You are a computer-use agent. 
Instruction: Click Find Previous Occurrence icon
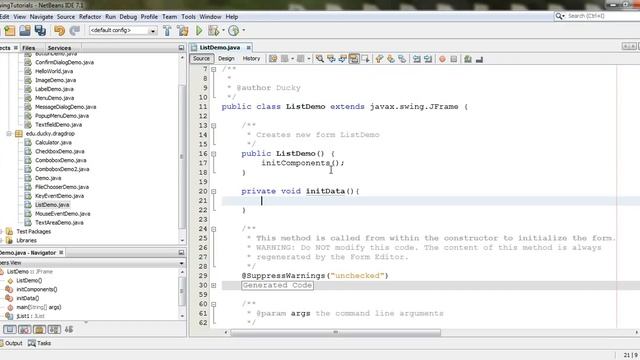[331, 59]
